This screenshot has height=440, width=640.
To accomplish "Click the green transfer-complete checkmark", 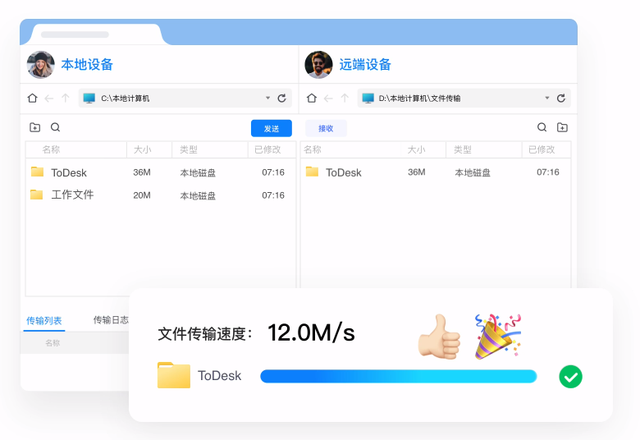I will coord(570,376).
